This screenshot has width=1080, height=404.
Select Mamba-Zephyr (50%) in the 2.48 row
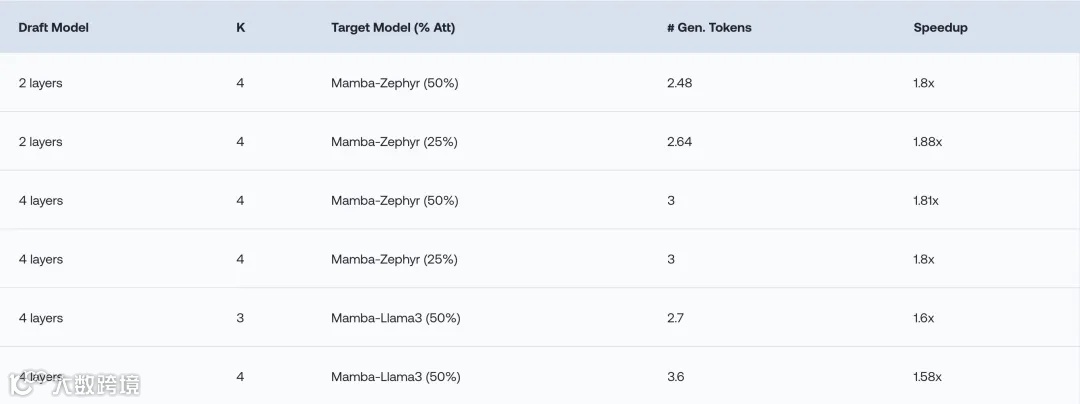(394, 83)
